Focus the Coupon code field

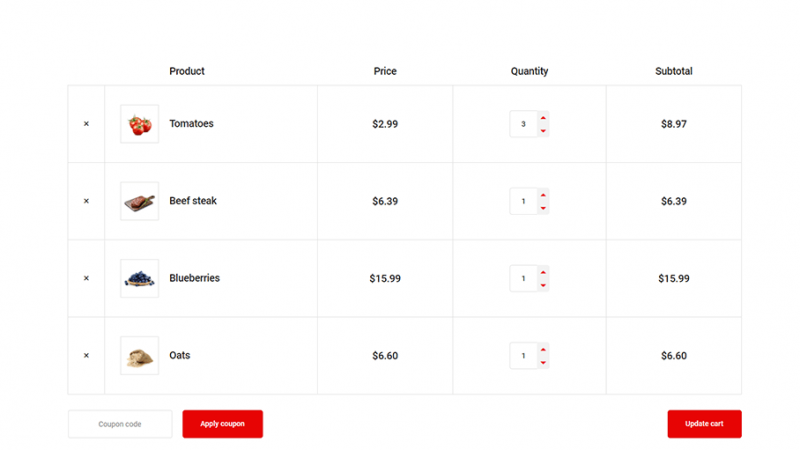point(120,424)
